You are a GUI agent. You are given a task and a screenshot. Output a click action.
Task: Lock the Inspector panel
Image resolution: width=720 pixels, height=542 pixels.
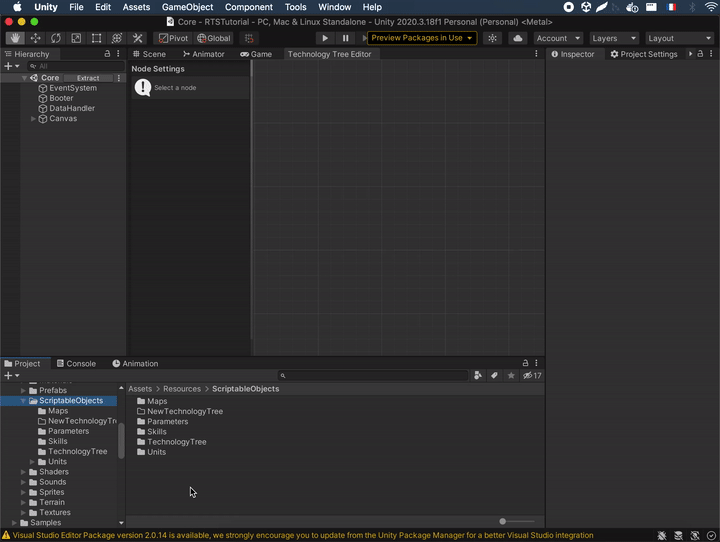[x=700, y=54]
